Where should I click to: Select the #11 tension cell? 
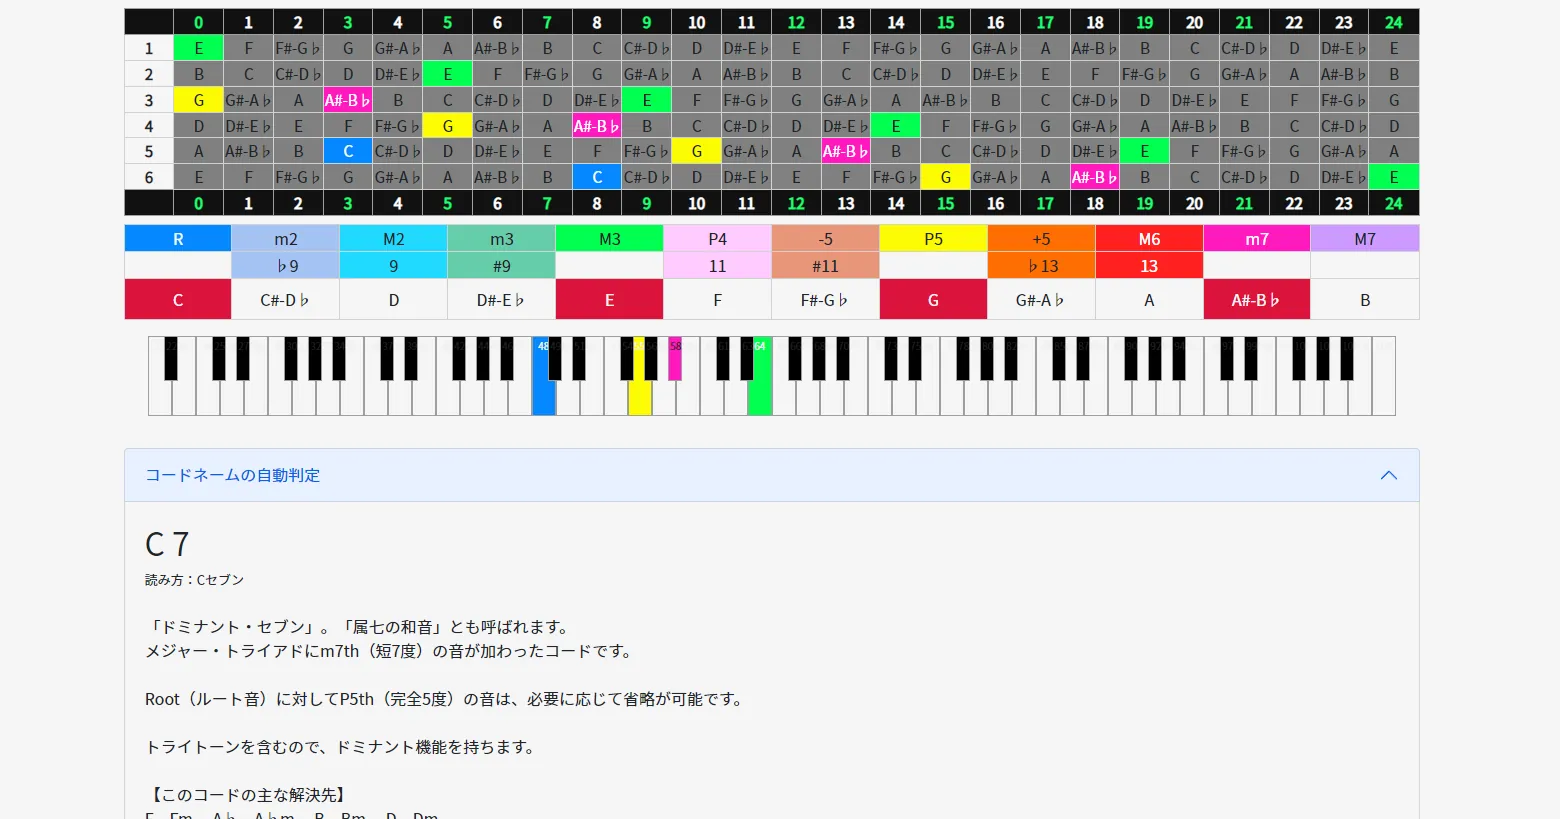[x=826, y=266]
